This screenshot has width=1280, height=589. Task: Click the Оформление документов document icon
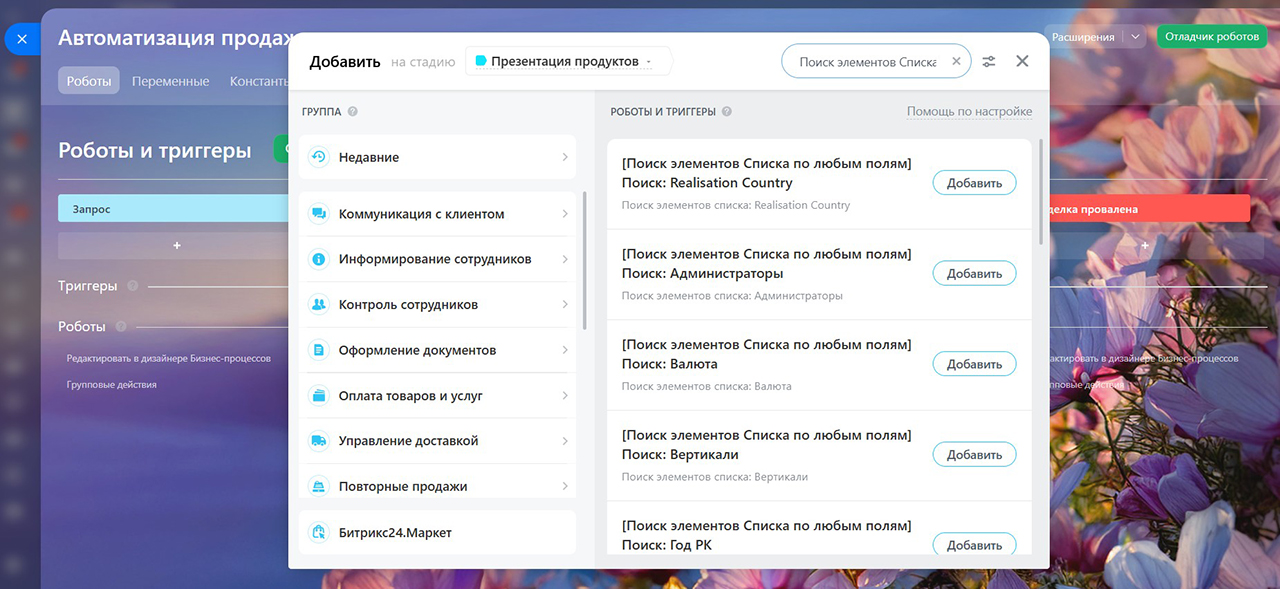pyautogui.click(x=319, y=350)
